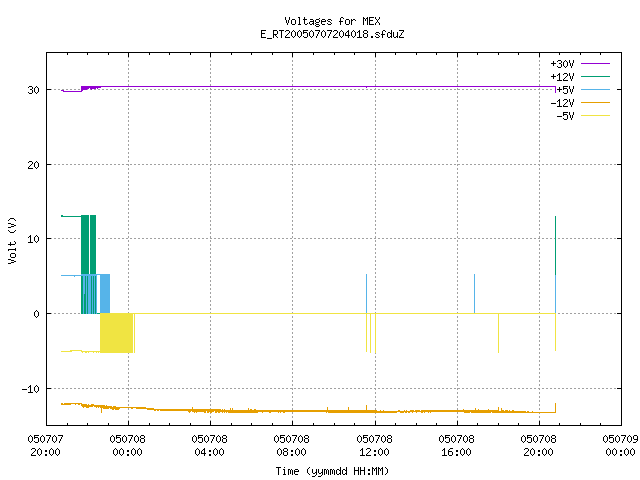Click the y-axis tick label 10

click(33, 239)
